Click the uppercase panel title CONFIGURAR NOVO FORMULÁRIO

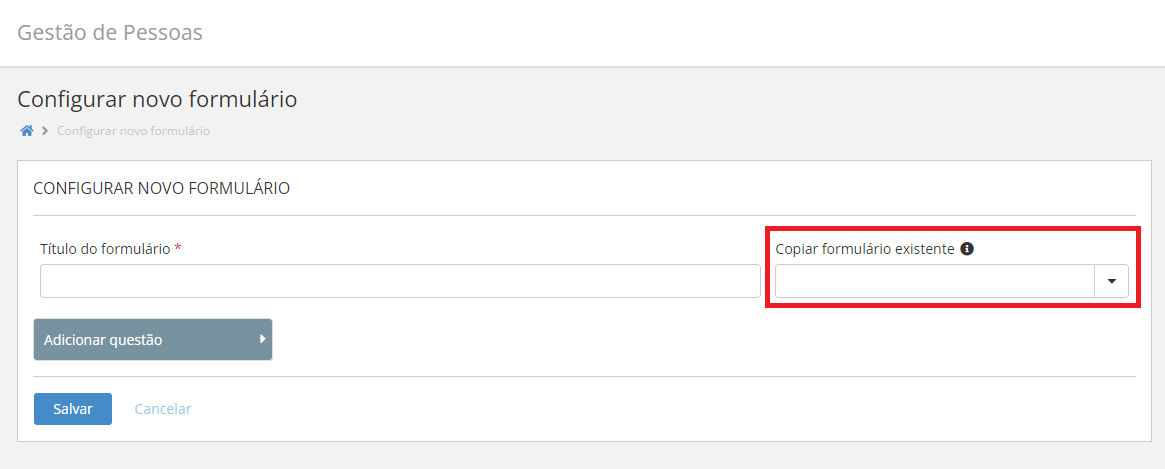pos(162,188)
